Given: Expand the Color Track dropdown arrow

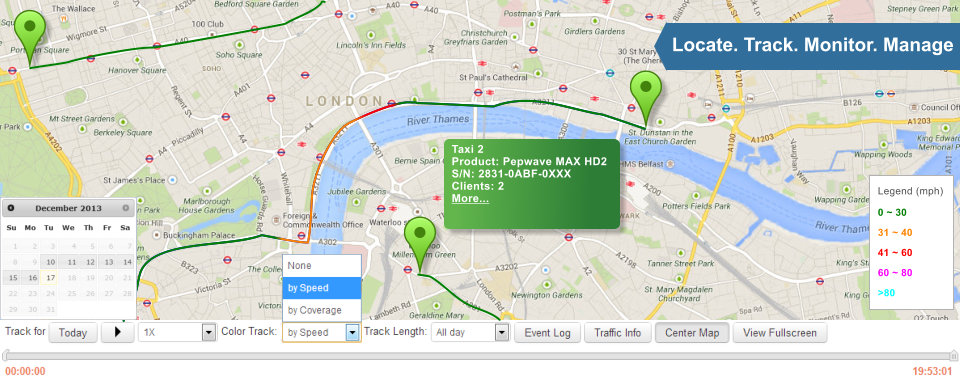Looking at the screenshot, I should [352, 332].
